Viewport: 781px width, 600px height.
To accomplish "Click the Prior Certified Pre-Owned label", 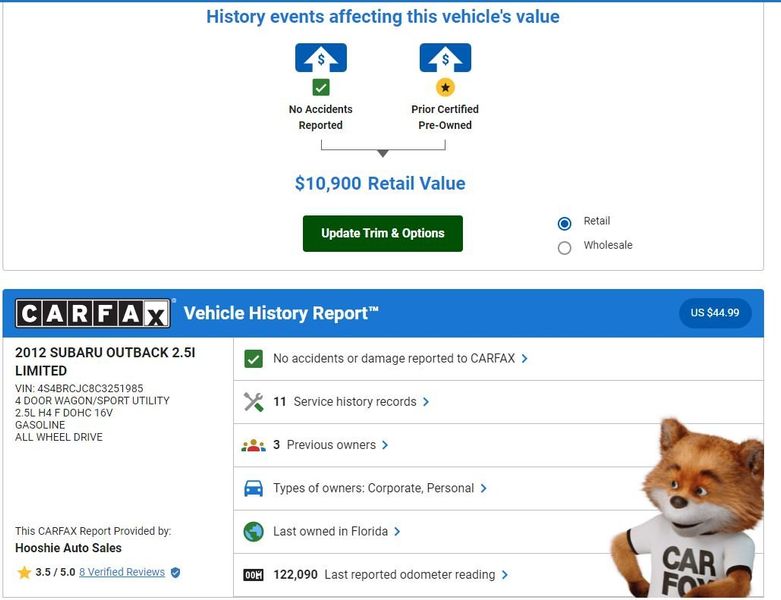I will (445, 117).
